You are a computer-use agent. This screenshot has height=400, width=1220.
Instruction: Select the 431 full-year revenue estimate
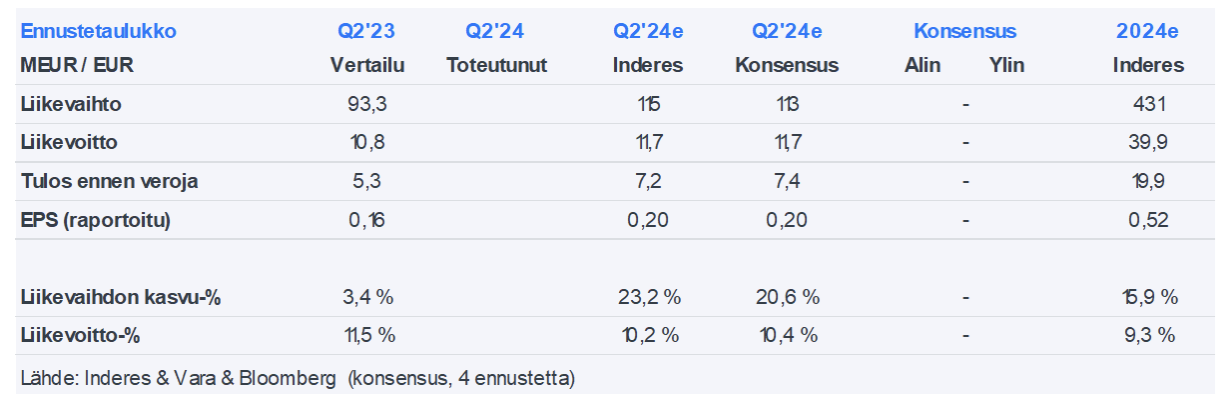click(1147, 103)
